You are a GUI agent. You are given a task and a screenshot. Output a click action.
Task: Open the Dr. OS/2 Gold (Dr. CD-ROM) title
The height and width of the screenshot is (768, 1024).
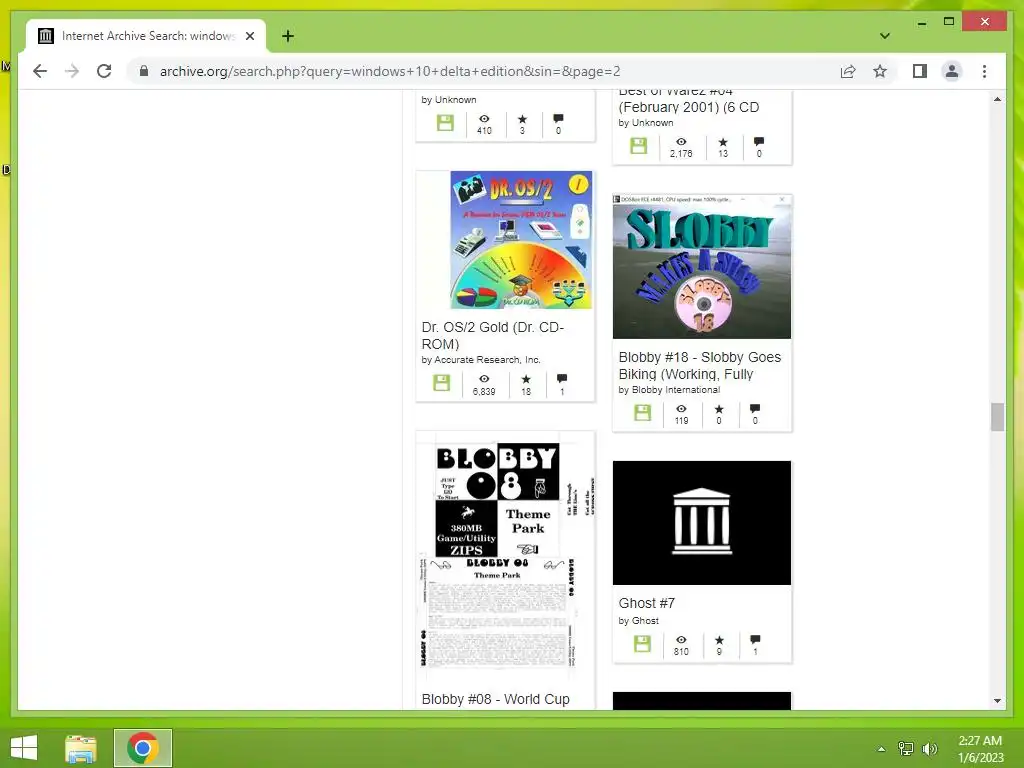492,336
